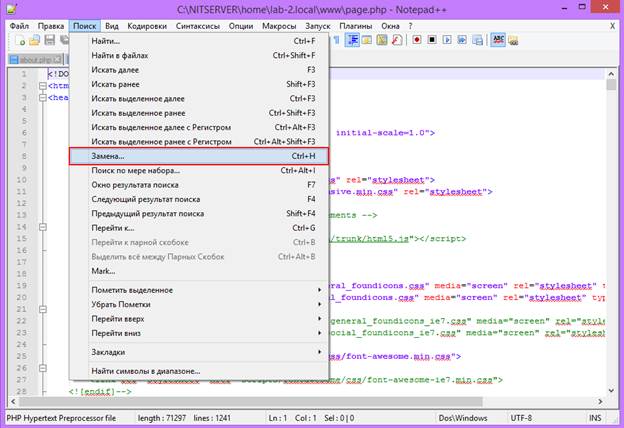624x428 pixels.
Task: Expand the Перейти вверх submenu arrow
Action: (319, 319)
